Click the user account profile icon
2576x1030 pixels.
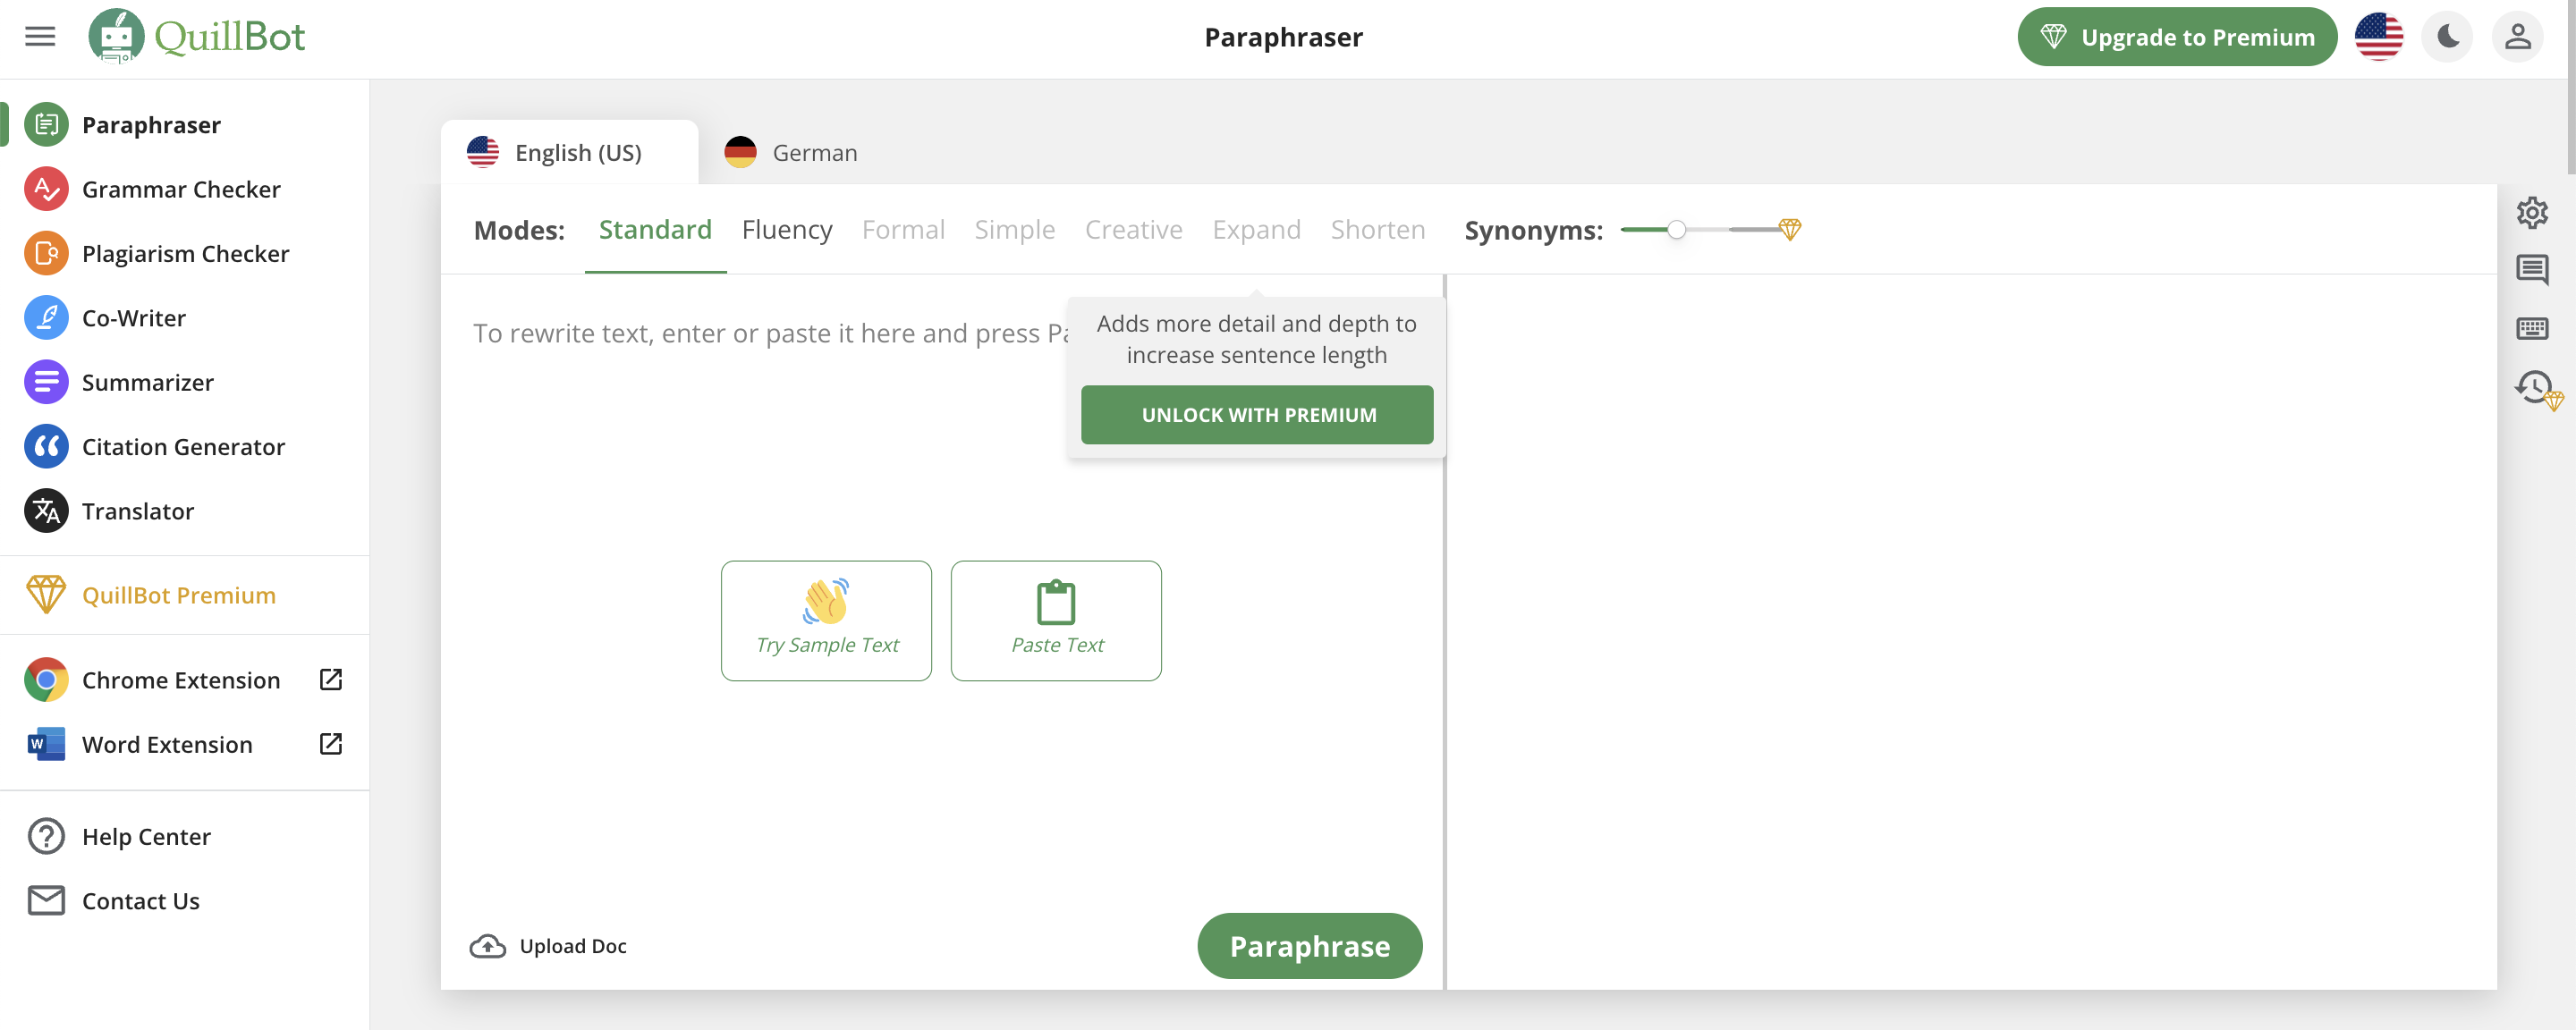(2518, 37)
